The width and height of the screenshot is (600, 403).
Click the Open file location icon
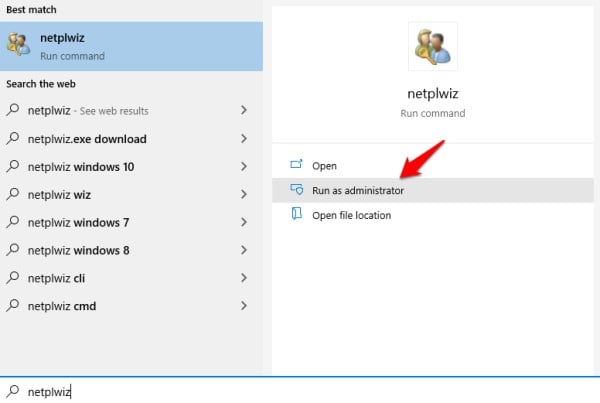coord(296,214)
